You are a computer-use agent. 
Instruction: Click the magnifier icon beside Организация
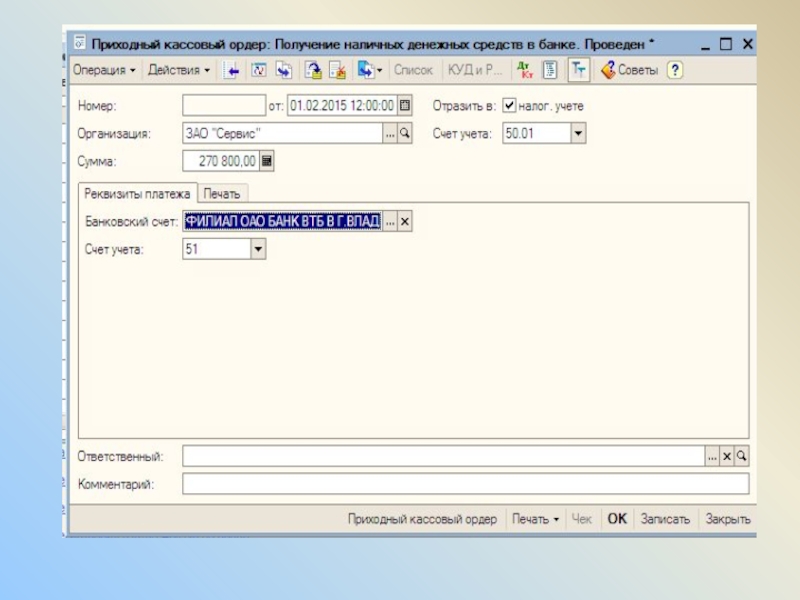405,133
